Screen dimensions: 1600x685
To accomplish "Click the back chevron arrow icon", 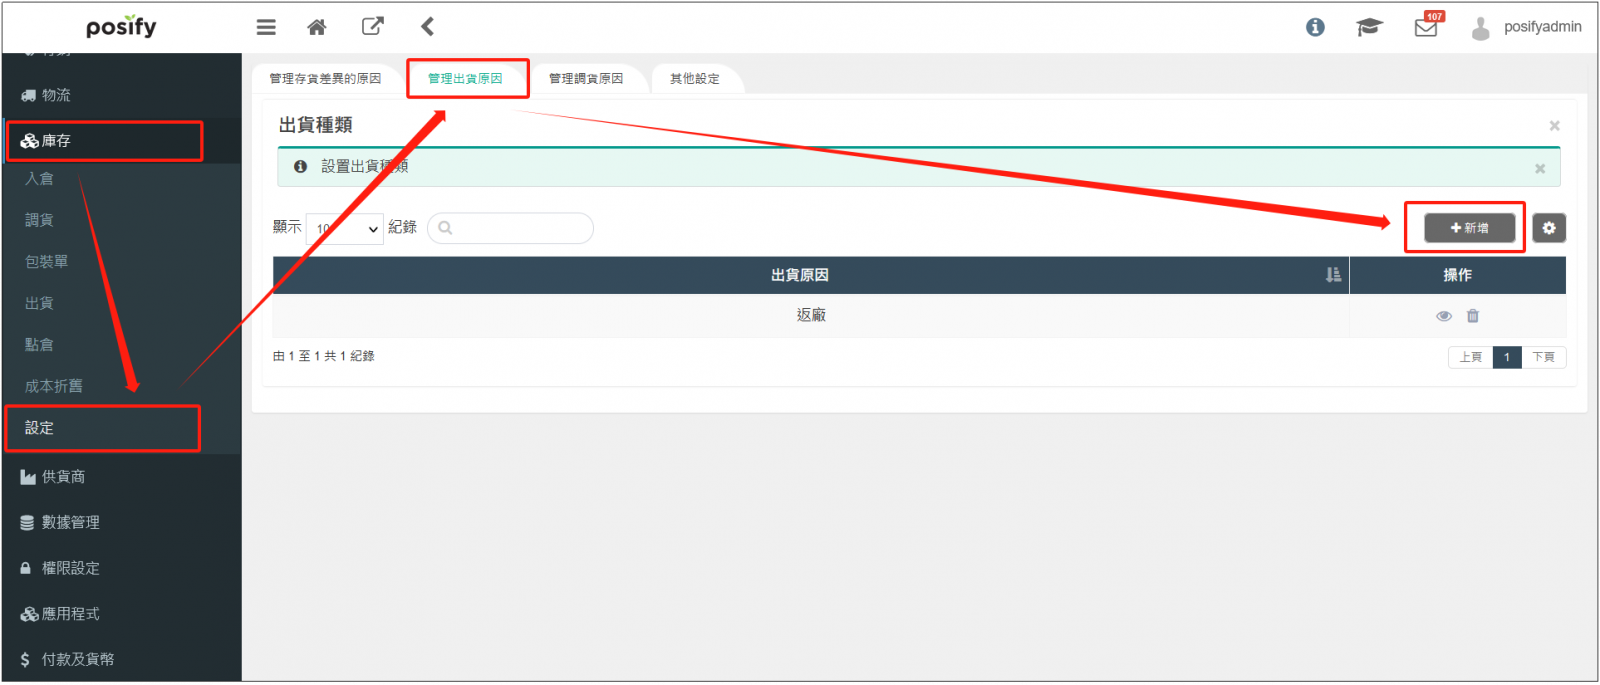I will [427, 27].
